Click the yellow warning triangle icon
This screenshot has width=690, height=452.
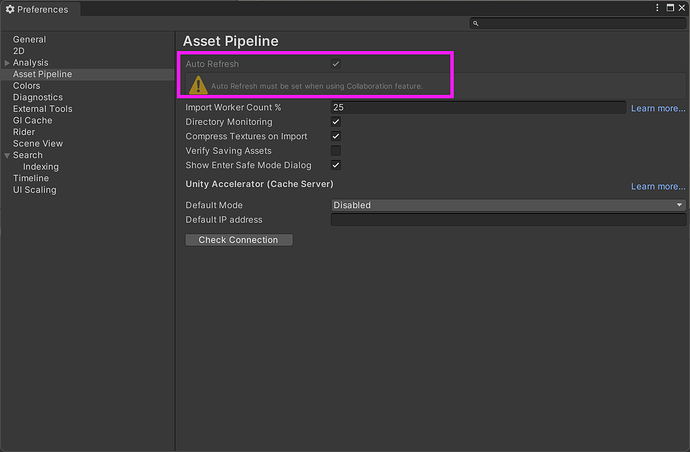click(198, 85)
